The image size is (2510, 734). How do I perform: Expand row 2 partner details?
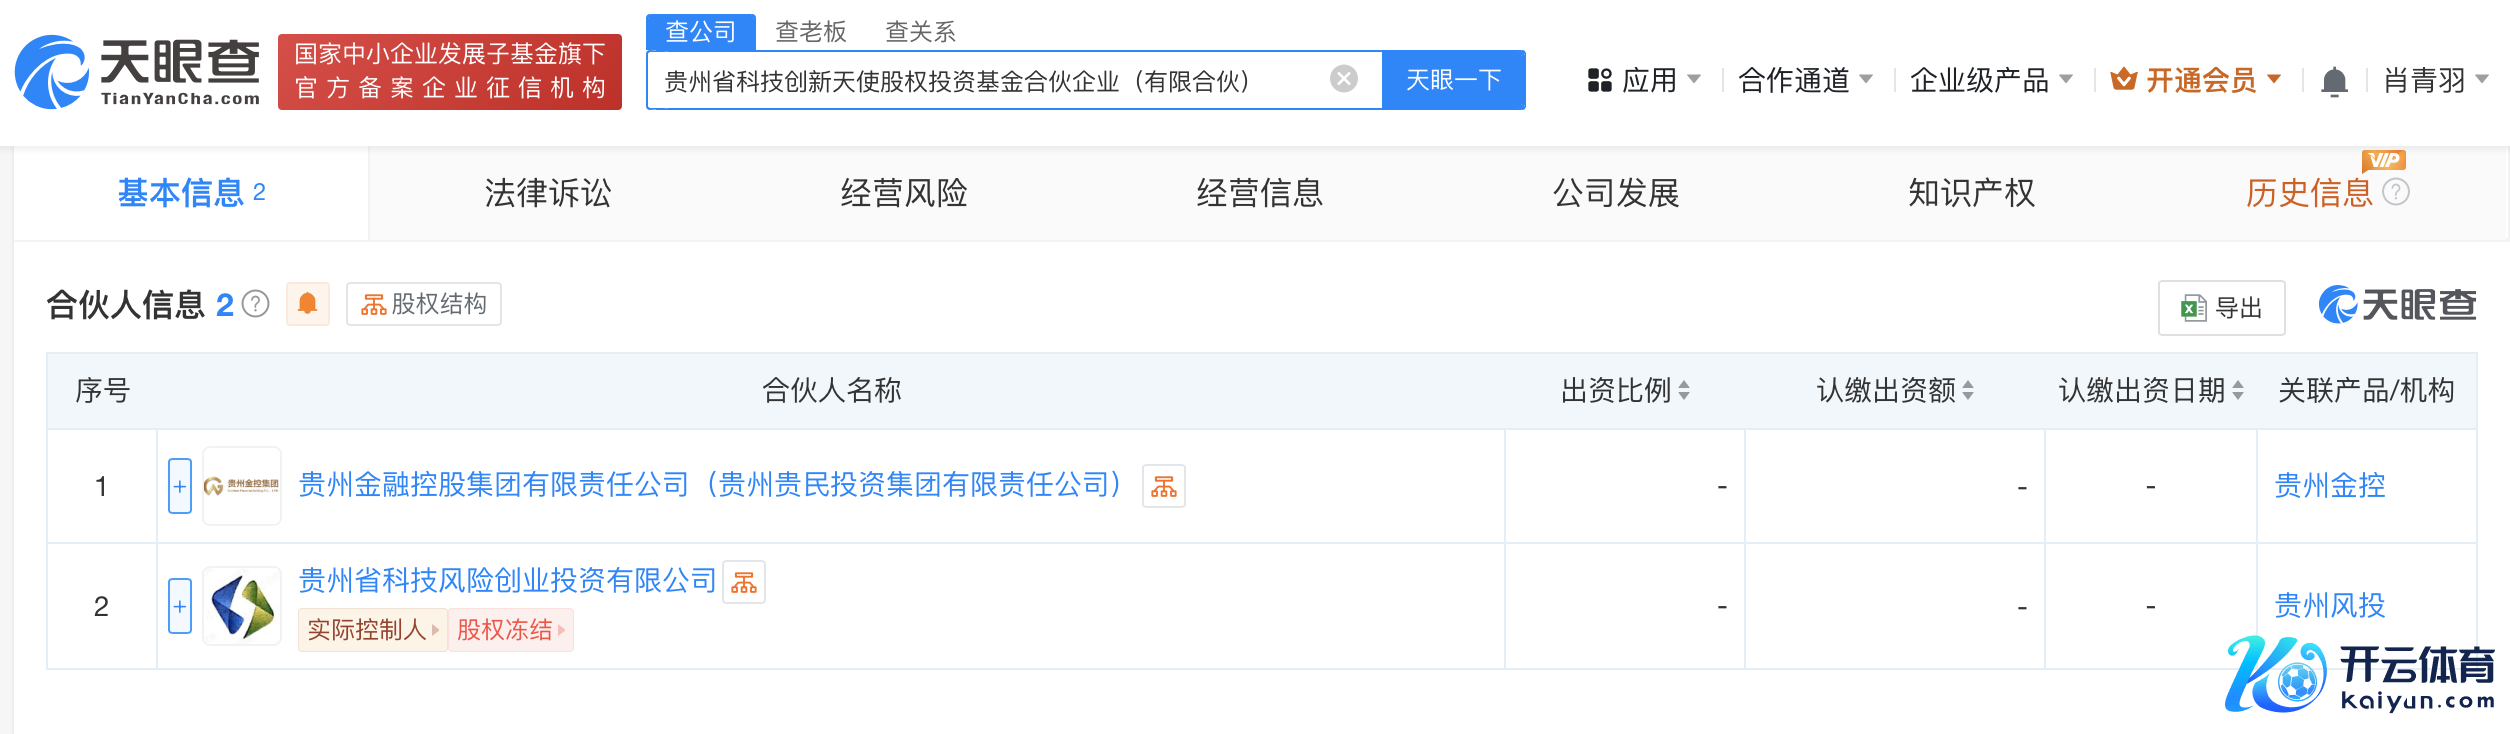(x=180, y=606)
